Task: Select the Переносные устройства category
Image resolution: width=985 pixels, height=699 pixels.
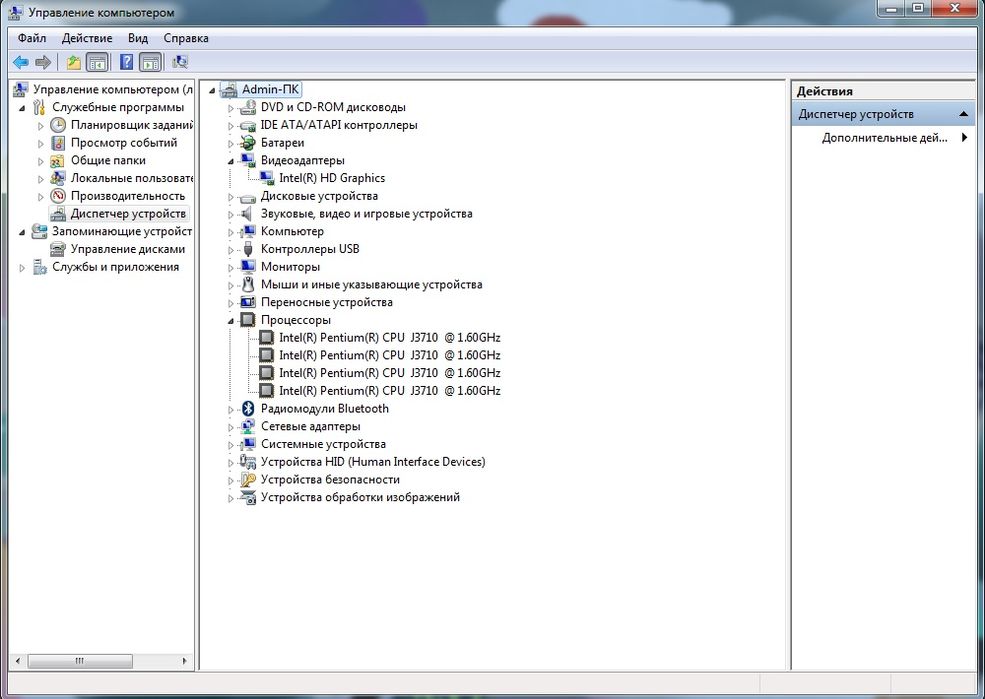Action: (x=327, y=302)
